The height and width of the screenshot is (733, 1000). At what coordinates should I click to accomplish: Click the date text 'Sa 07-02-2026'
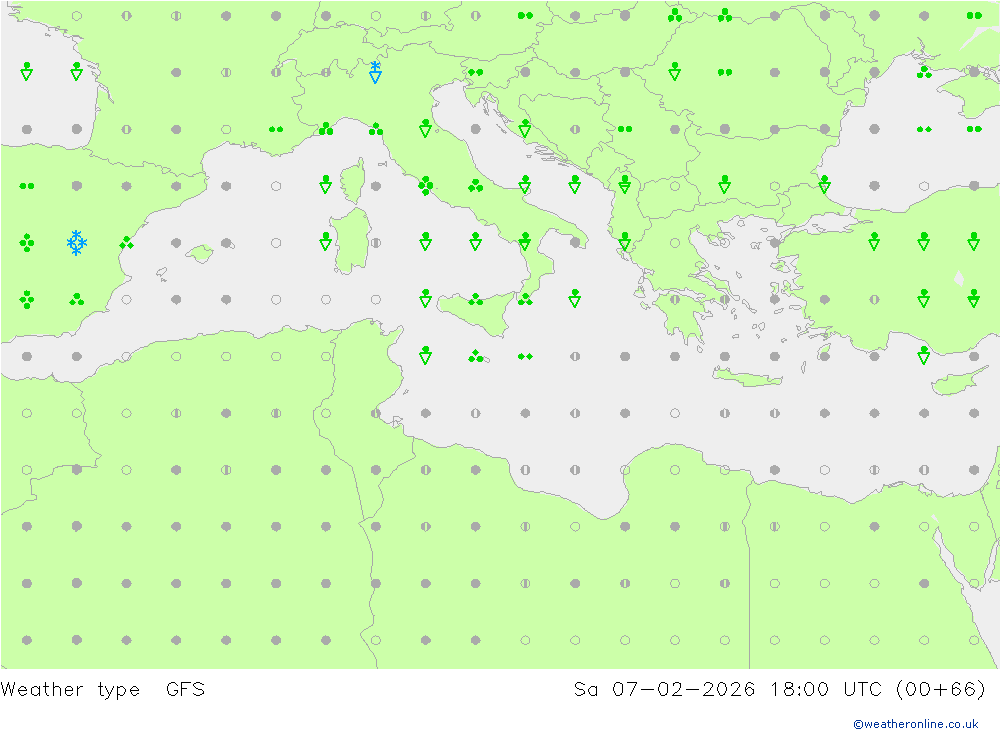pos(665,690)
